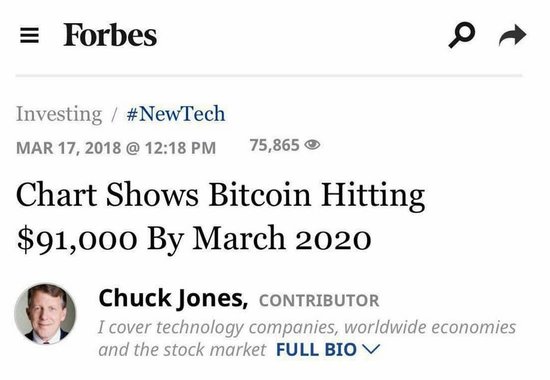Open search with the magnifier icon
The width and height of the screenshot is (550, 380).
(462, 35)
